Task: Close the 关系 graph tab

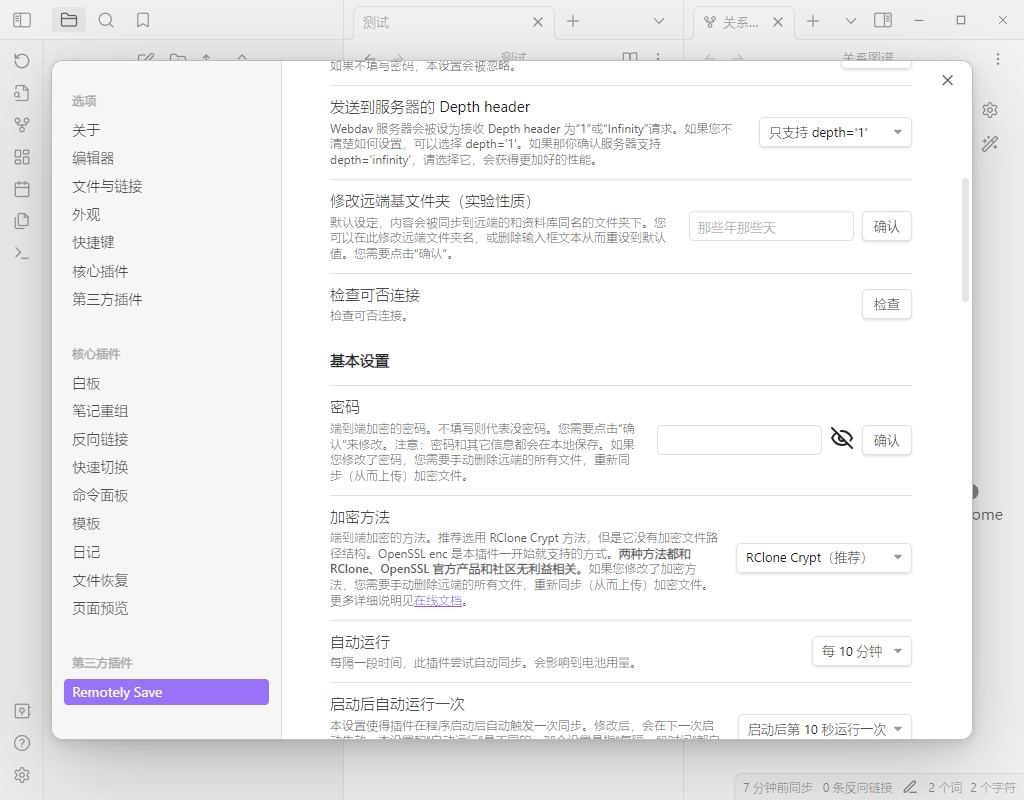Action: click(778, 22)
